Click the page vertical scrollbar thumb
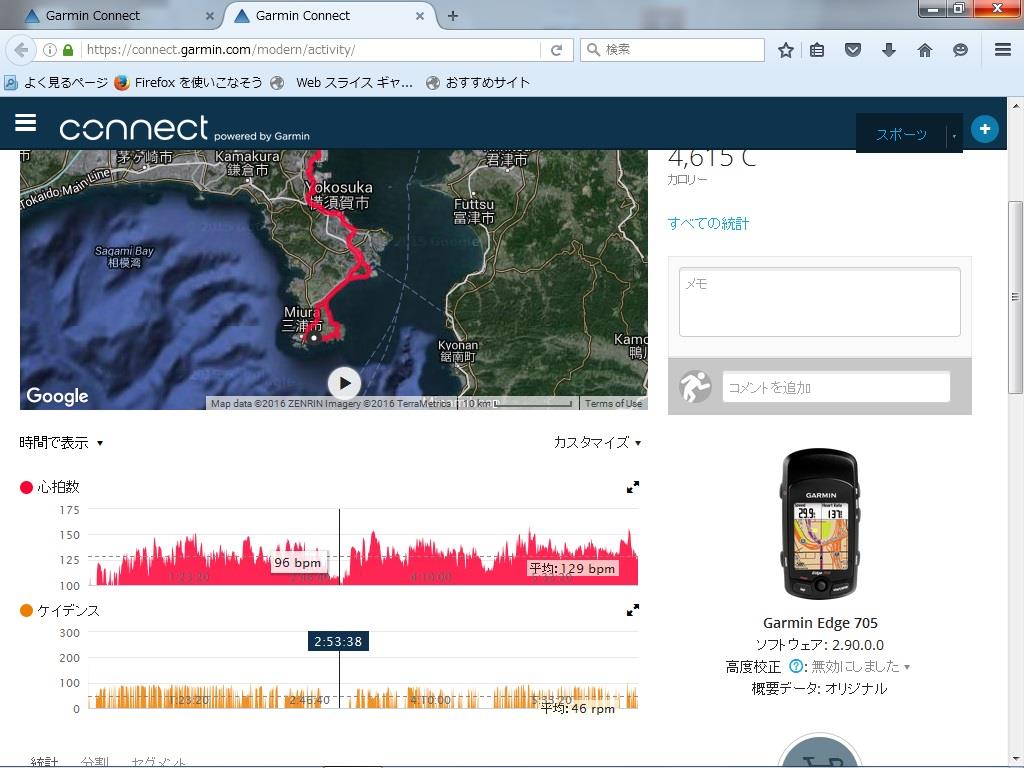The height and width of the screenshot is (768, 1024). tap(1016, 297)
